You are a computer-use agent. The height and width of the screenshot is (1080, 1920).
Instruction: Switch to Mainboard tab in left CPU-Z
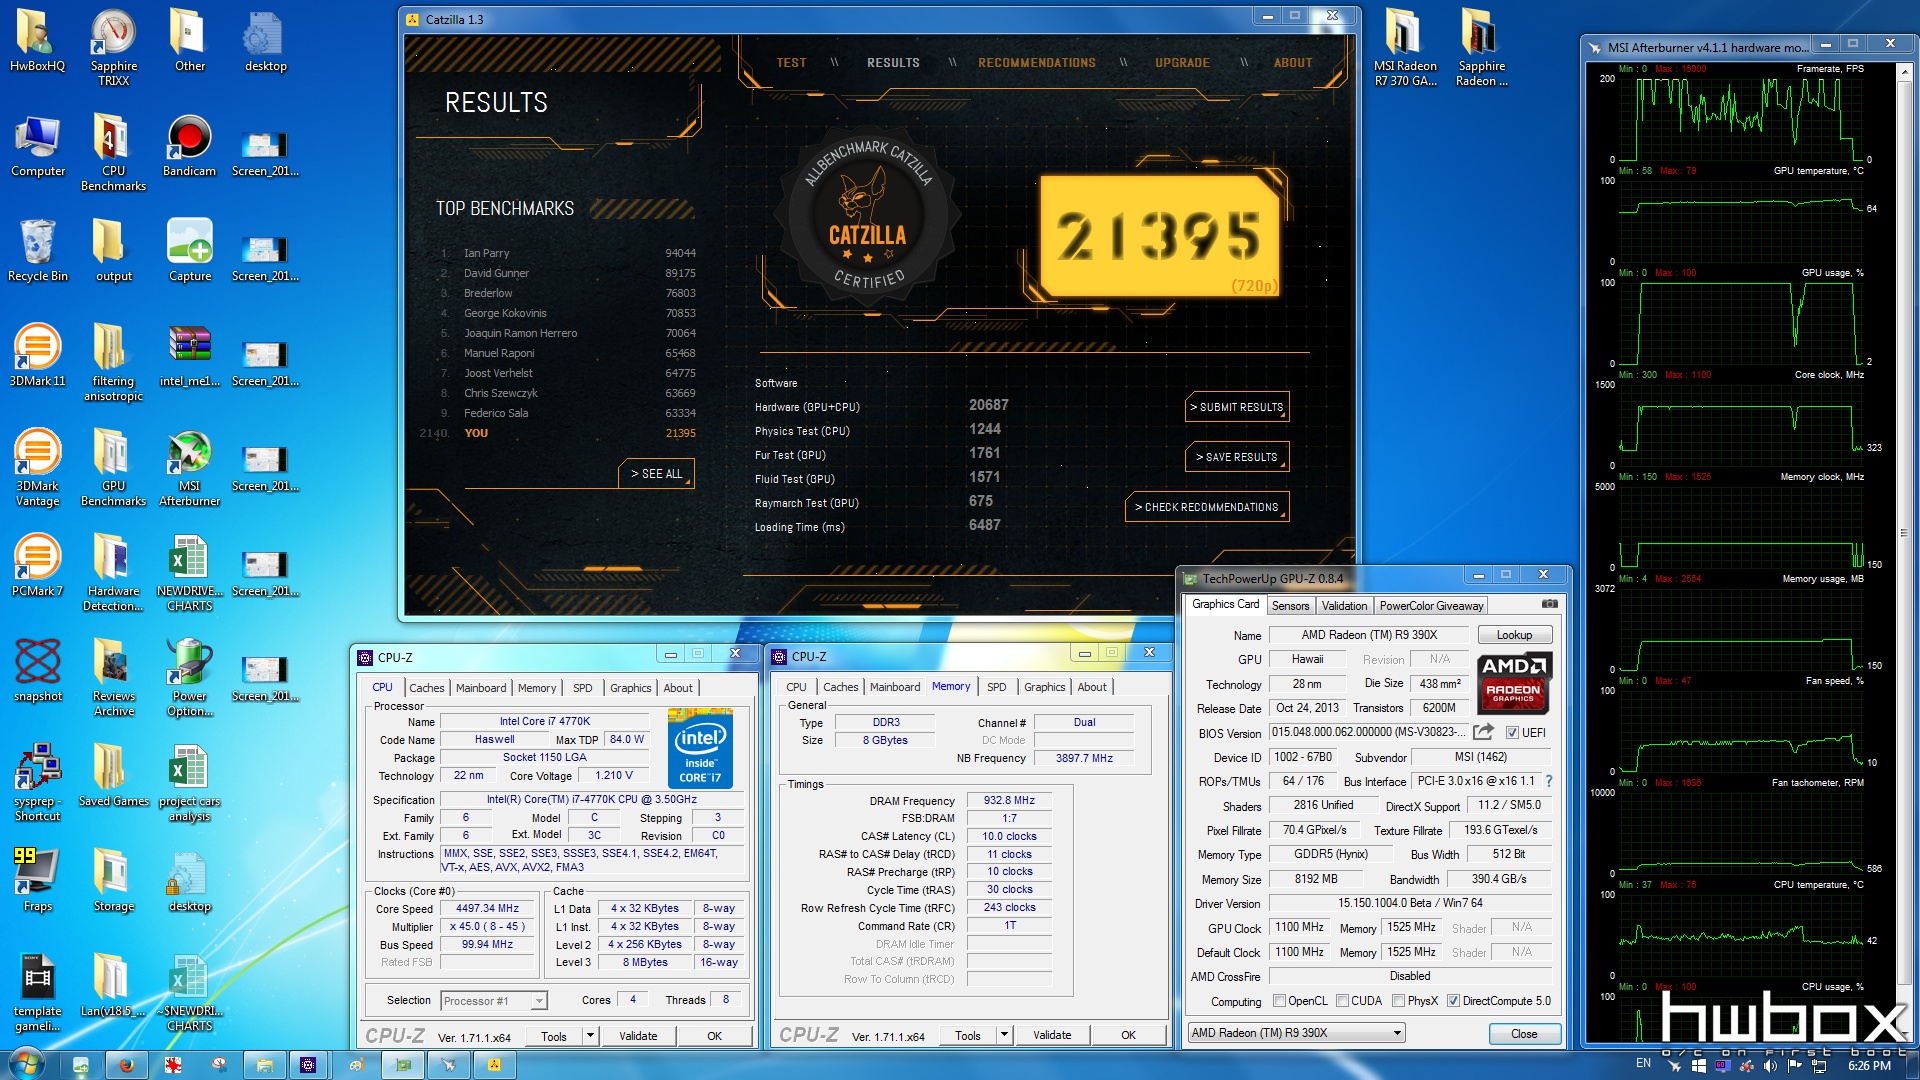coord(481,688)
